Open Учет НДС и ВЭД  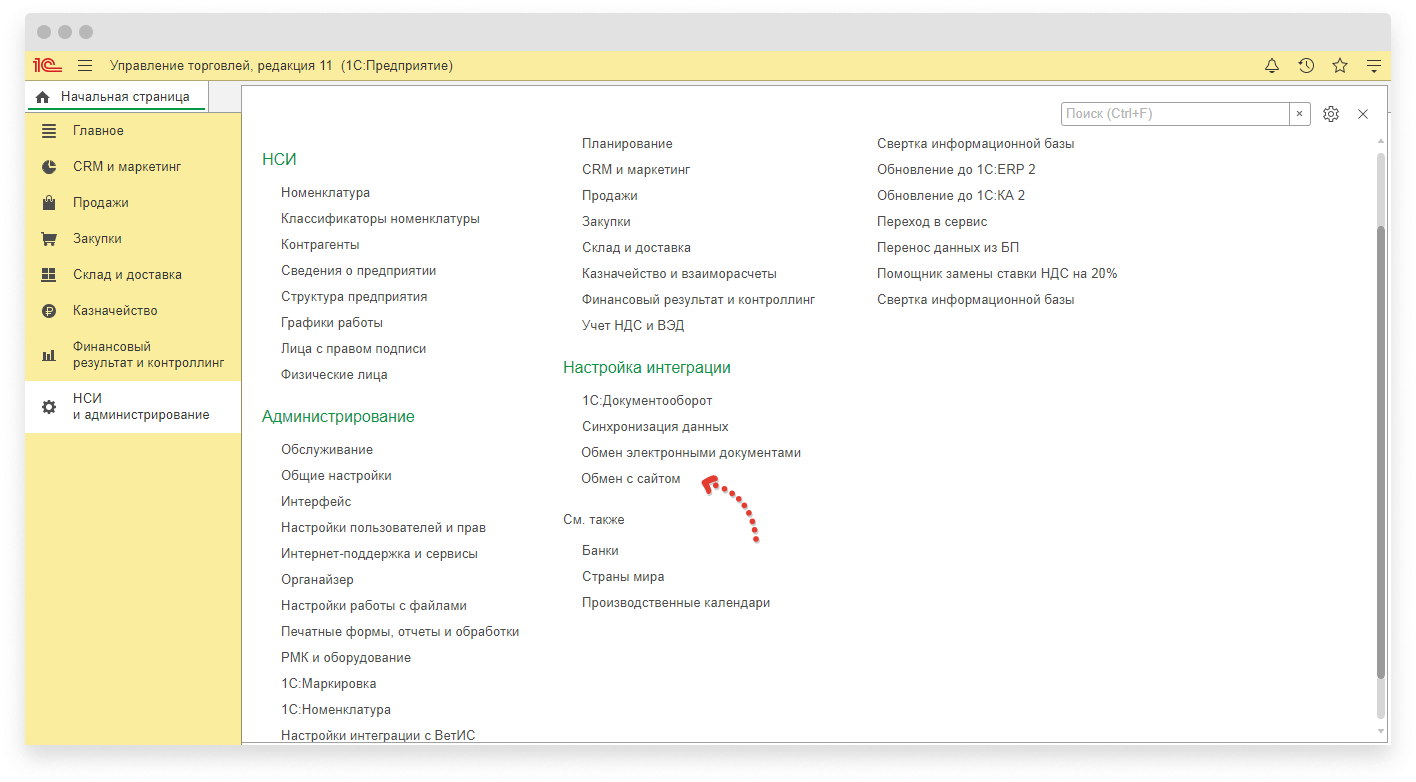click(633, 326)
